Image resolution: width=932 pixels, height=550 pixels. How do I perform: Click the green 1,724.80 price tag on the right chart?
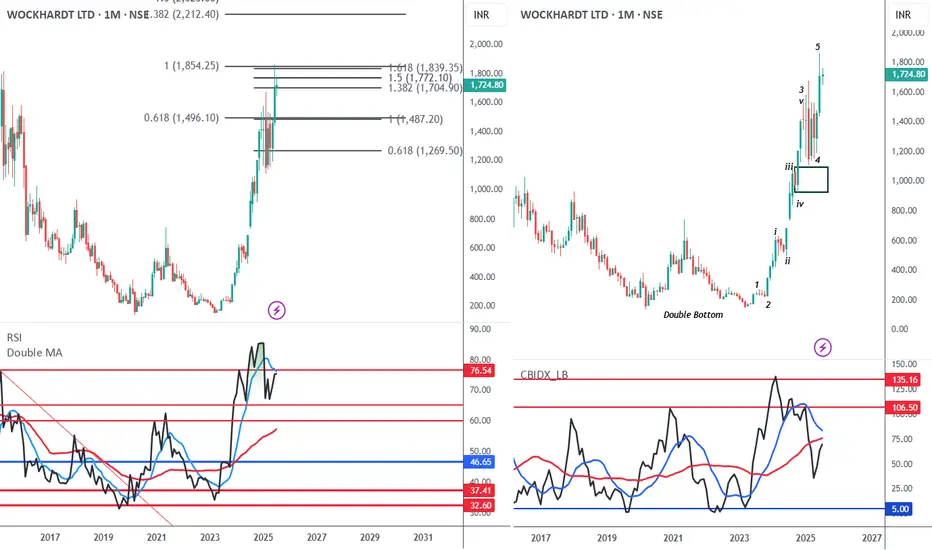point(906,74)
